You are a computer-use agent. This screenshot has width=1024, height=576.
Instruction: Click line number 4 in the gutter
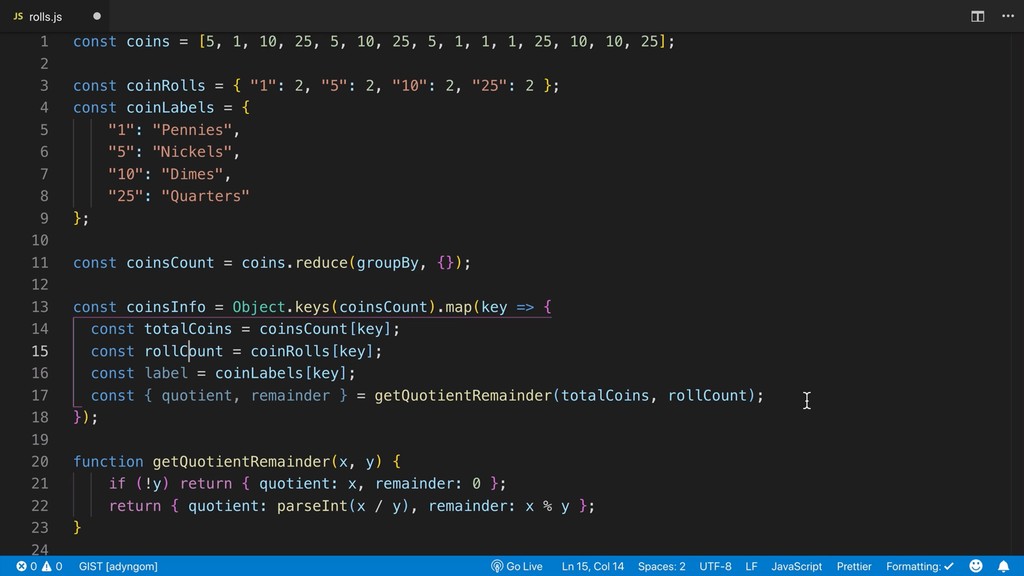pyautogui.click(x=44, y=108)
